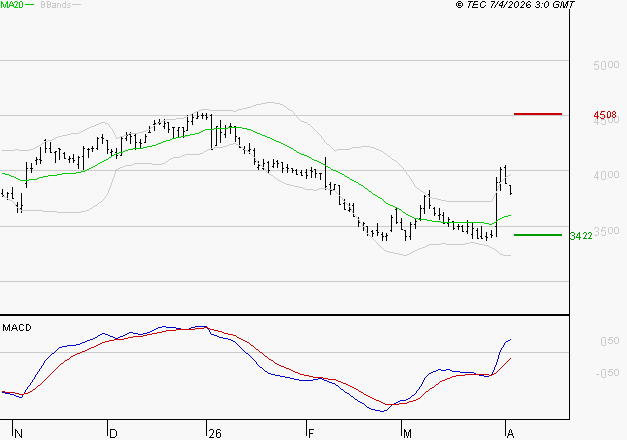This screenshot has height=440, width=627.
Task: Click the M month axis marker
Action: tap(407, 433)
